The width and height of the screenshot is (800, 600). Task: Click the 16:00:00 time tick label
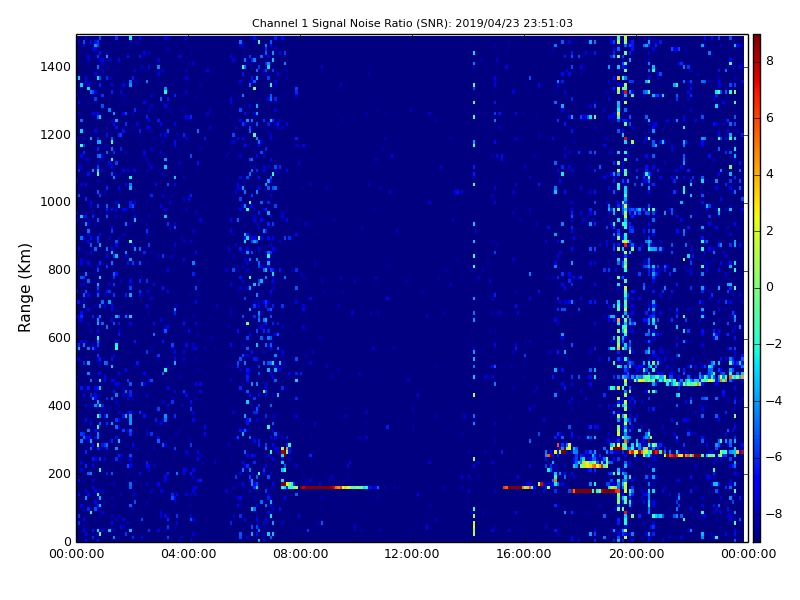click(524, 554)
